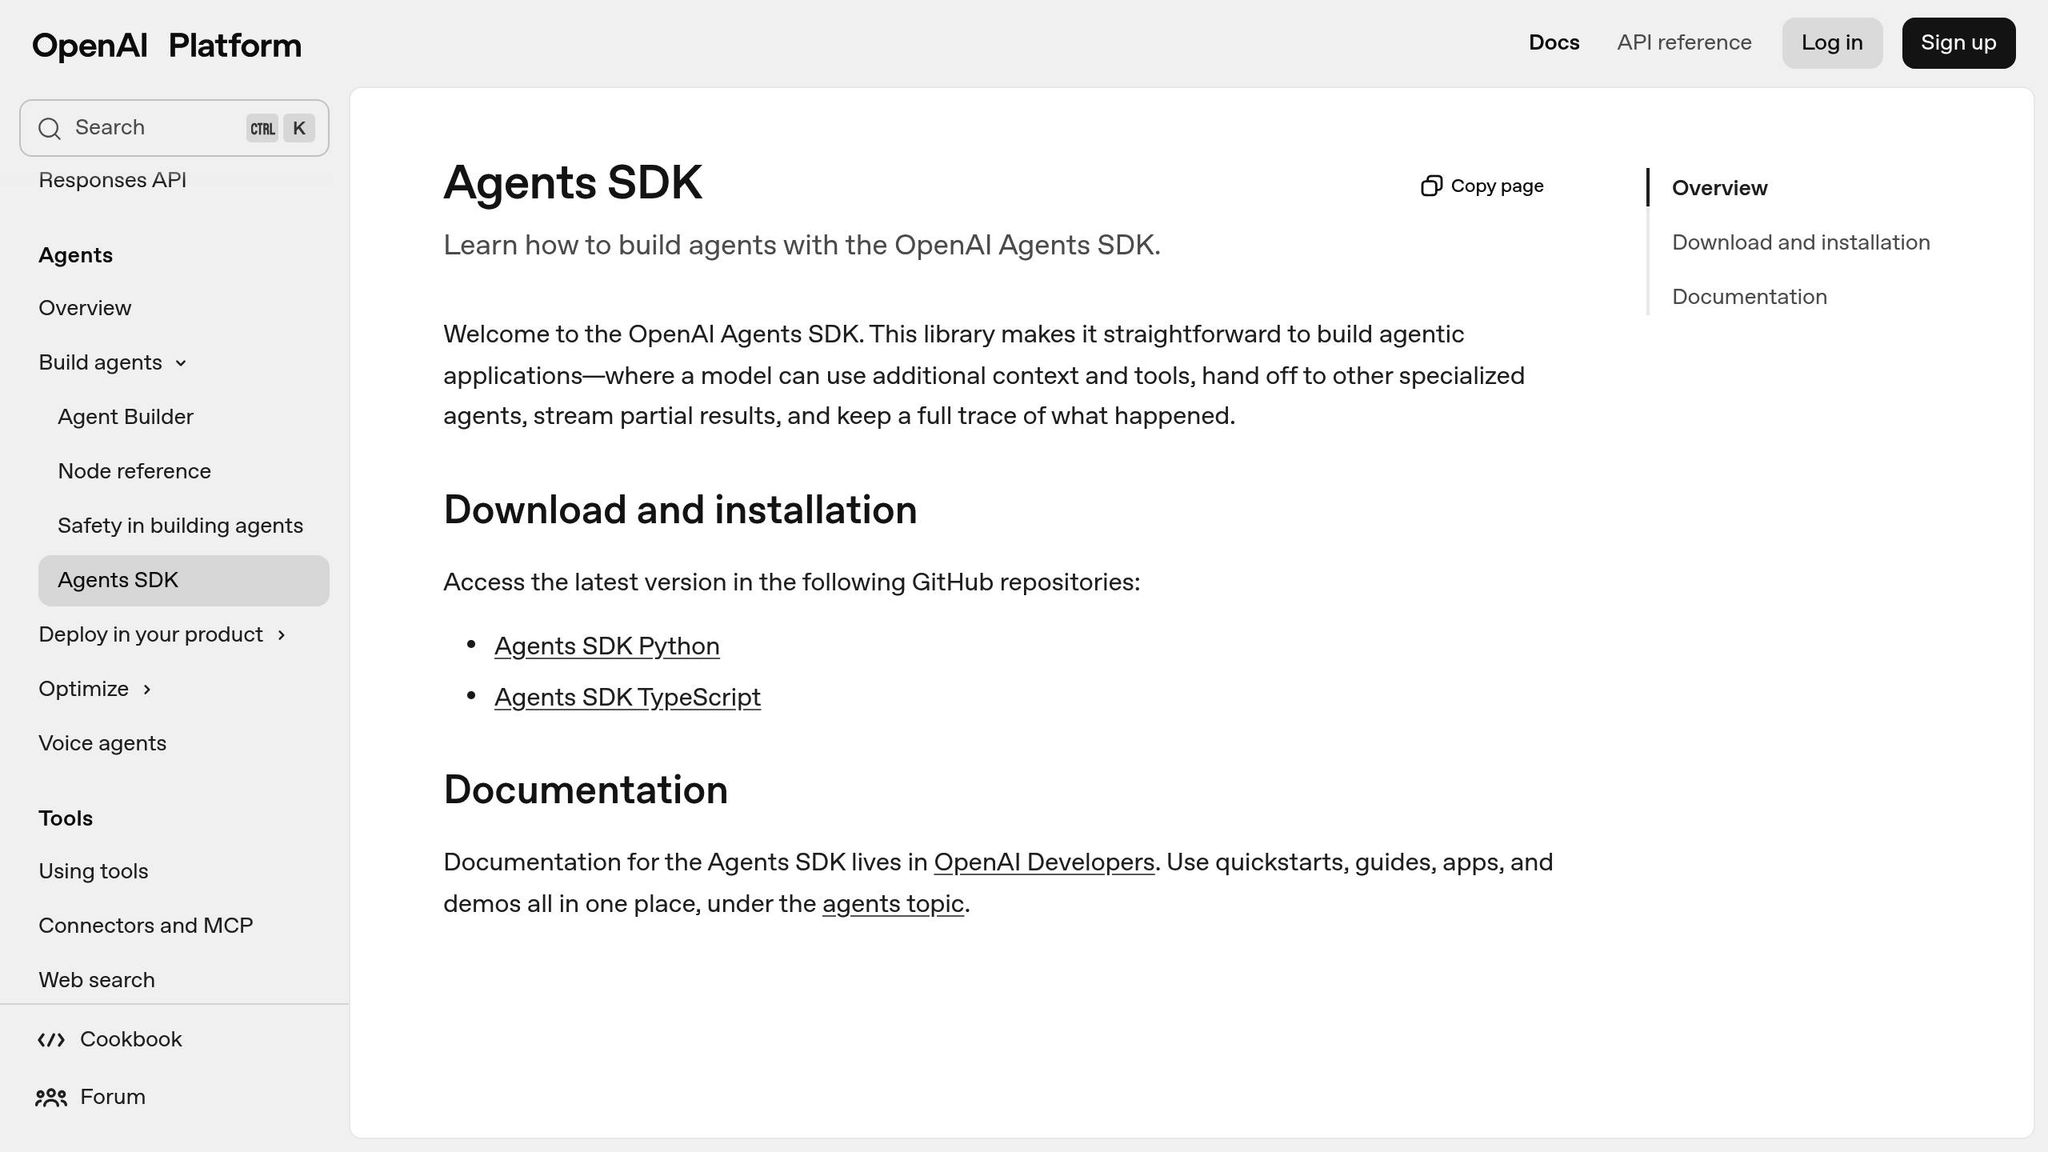Jump to Download and installation via page outline
Image resolution: width=2048 pixels, height=1152 pixels.
1800,242
